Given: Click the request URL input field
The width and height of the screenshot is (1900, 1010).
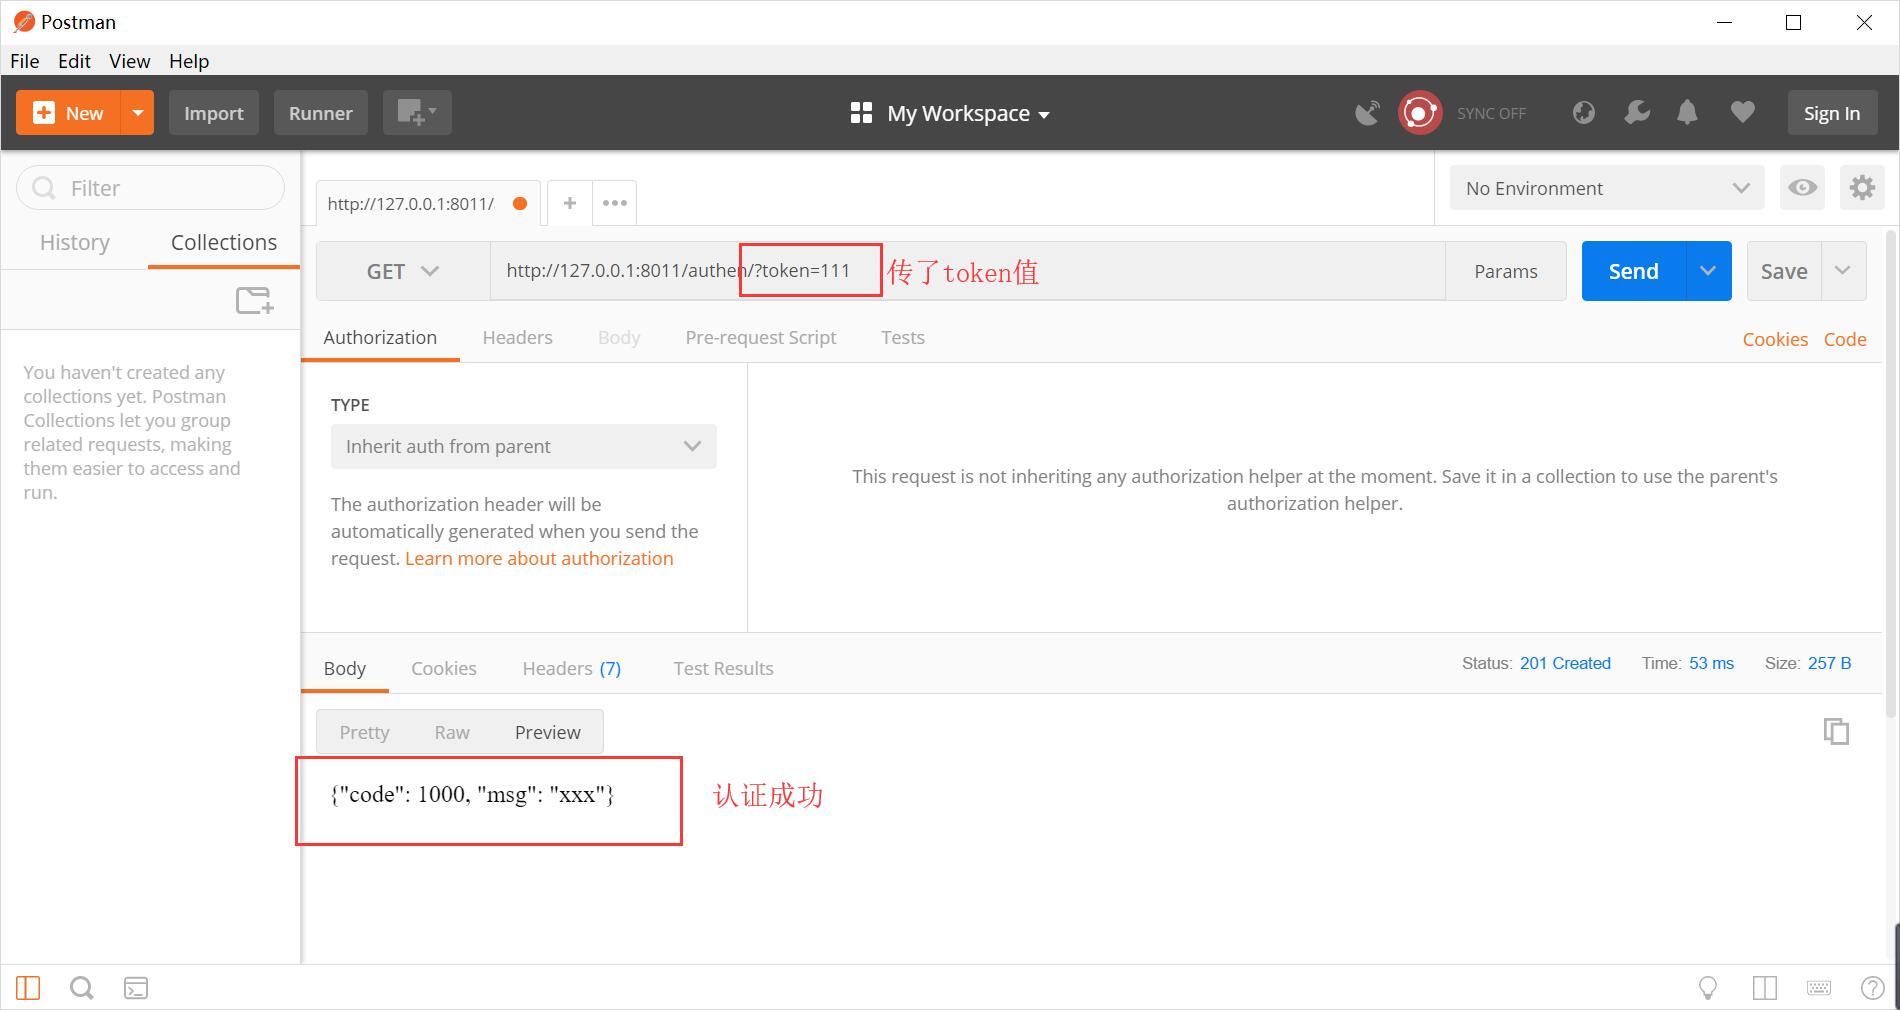Looking at the screenshot, I should [967, 271].
